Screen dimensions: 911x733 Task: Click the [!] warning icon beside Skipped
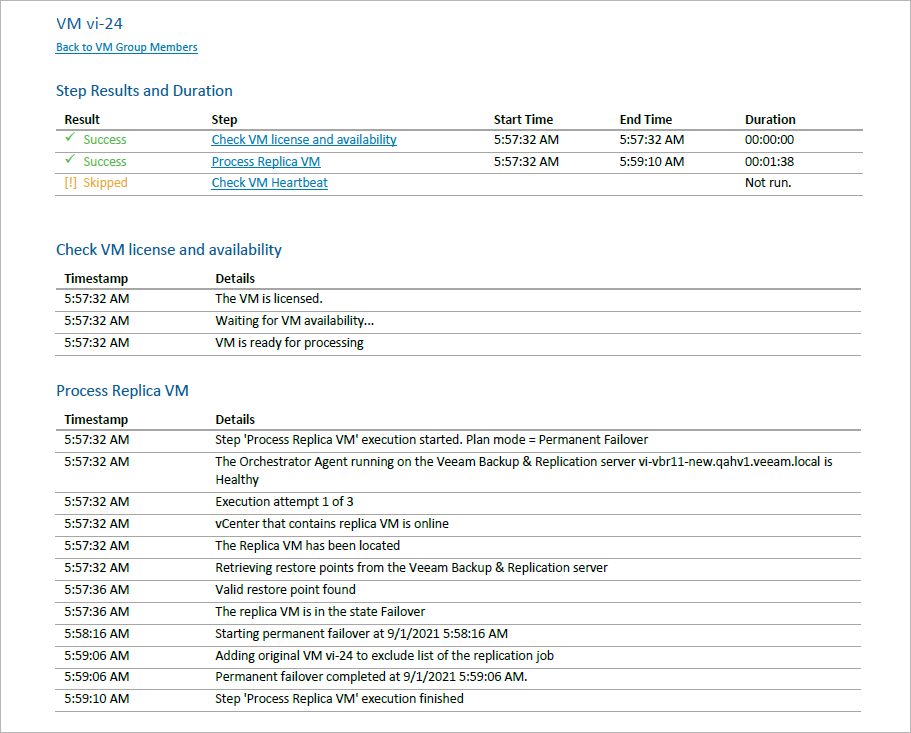click(x=70, y=182)
